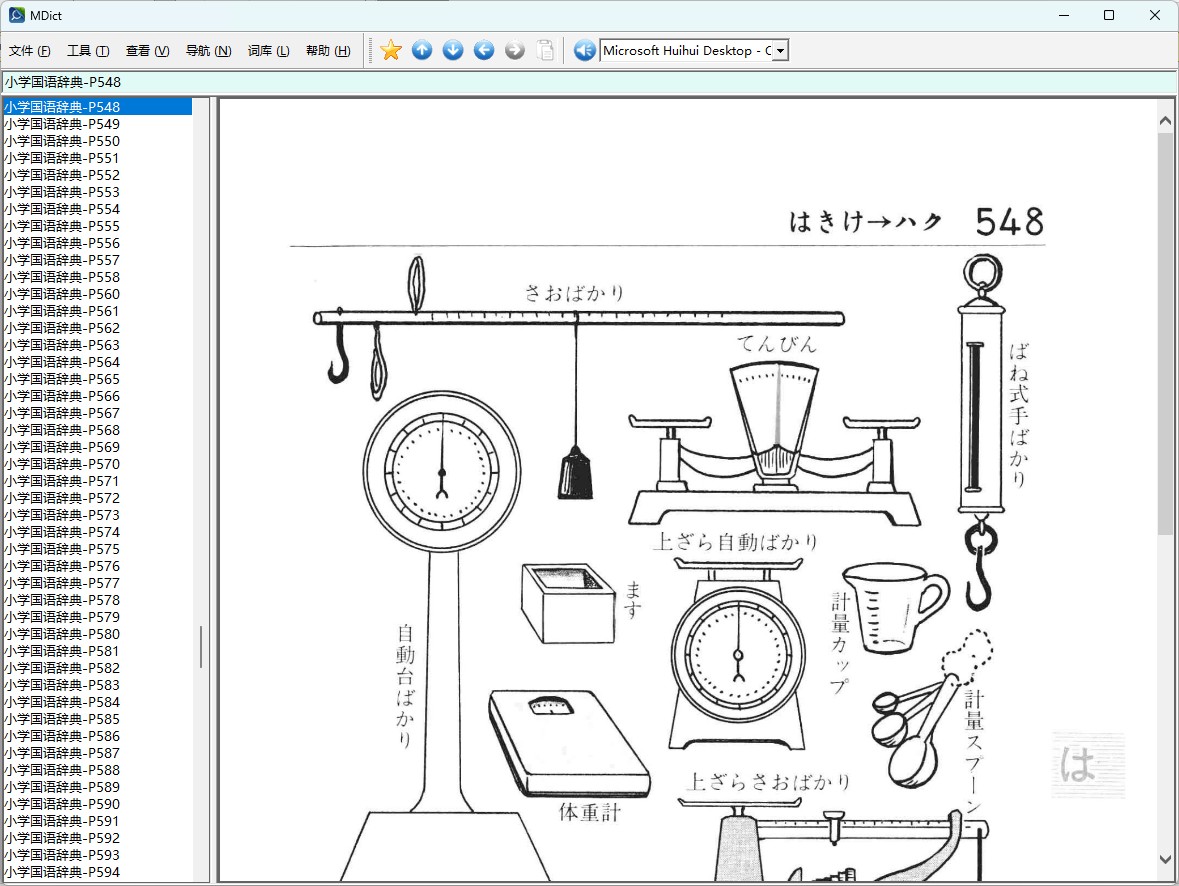This screenshot has width=1179, height=886.
Task: Open the 帮助 (H) menu
Action: click(328, 50)
